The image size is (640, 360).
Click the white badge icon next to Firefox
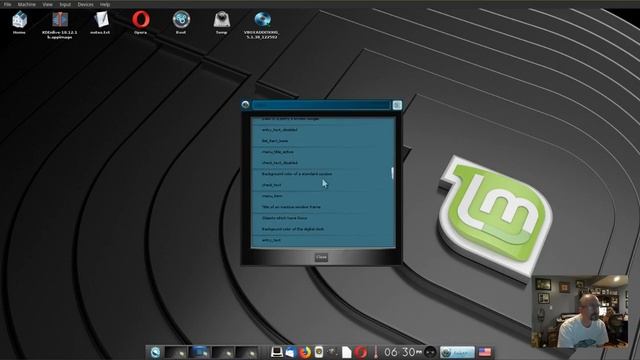[x=319, y=352]
